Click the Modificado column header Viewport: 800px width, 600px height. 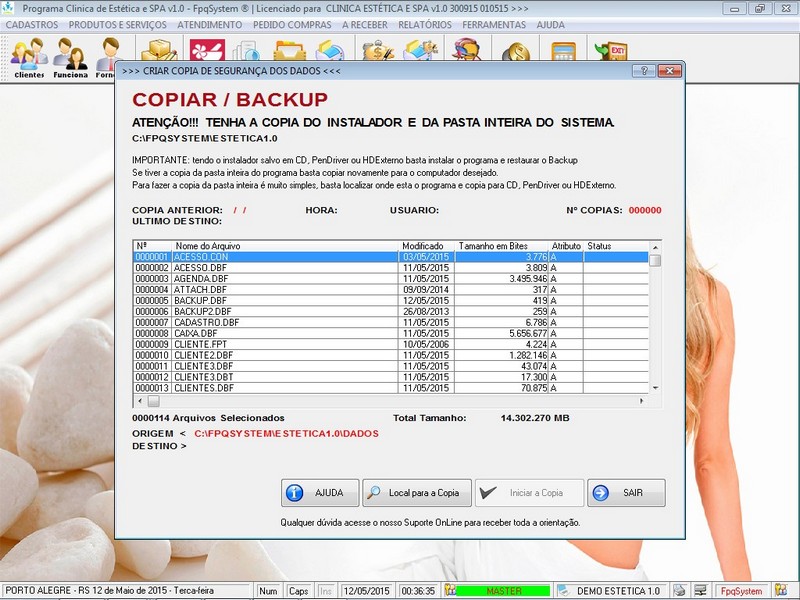click(427, 246)
